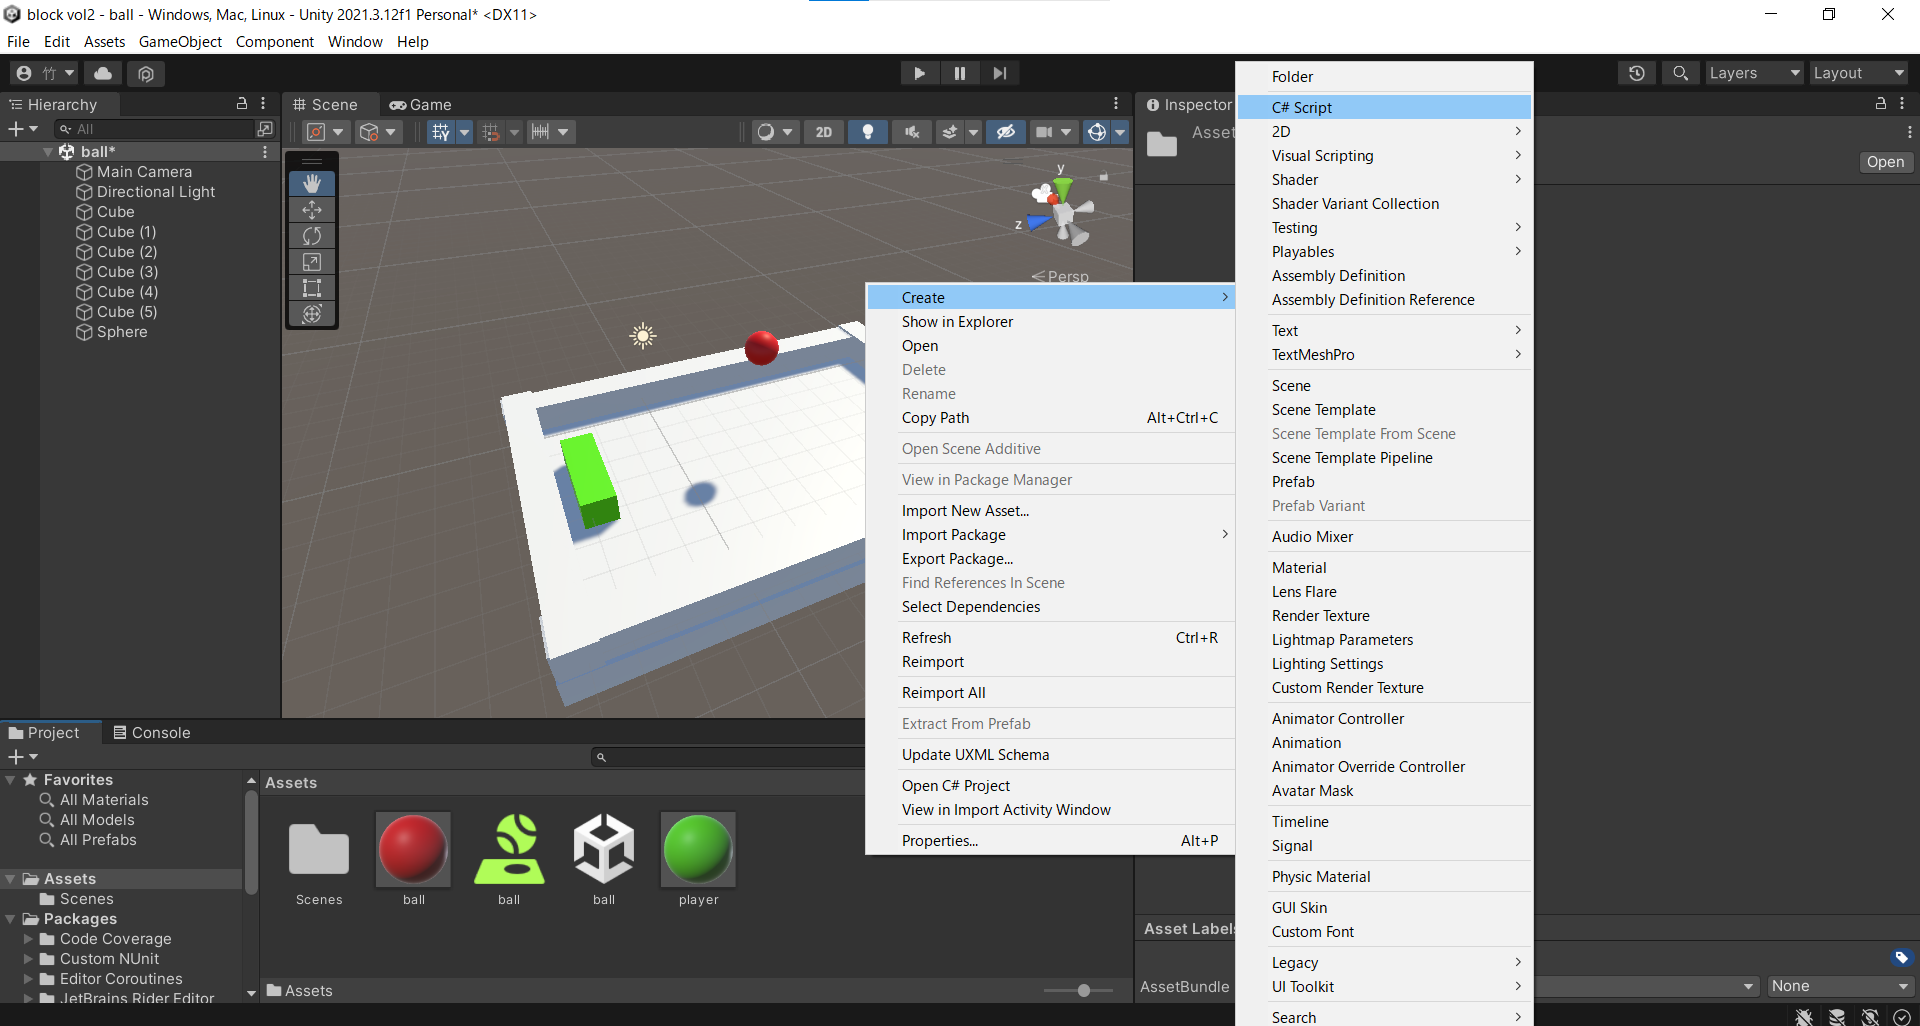Collapse the Packages group
1920x1026 pixels.
tap(11, 919)
